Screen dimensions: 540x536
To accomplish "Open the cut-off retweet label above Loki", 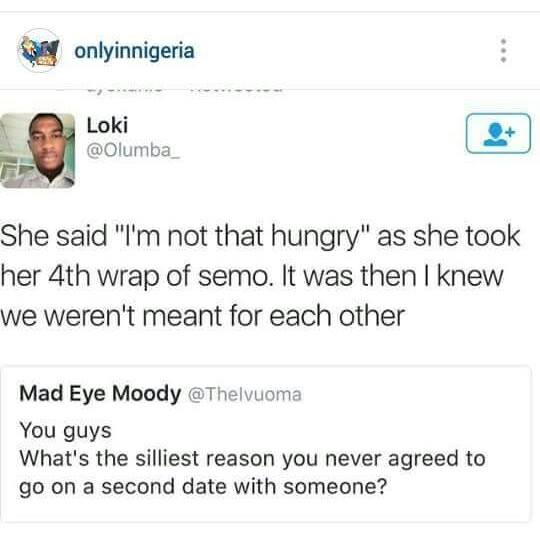I will click(x=186, y=91).
